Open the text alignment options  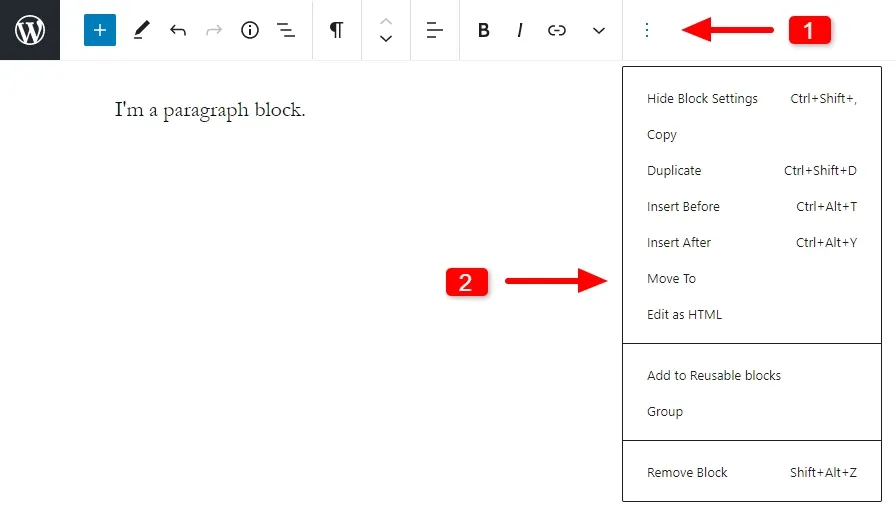pyautogui.click(x=434, y=30)
